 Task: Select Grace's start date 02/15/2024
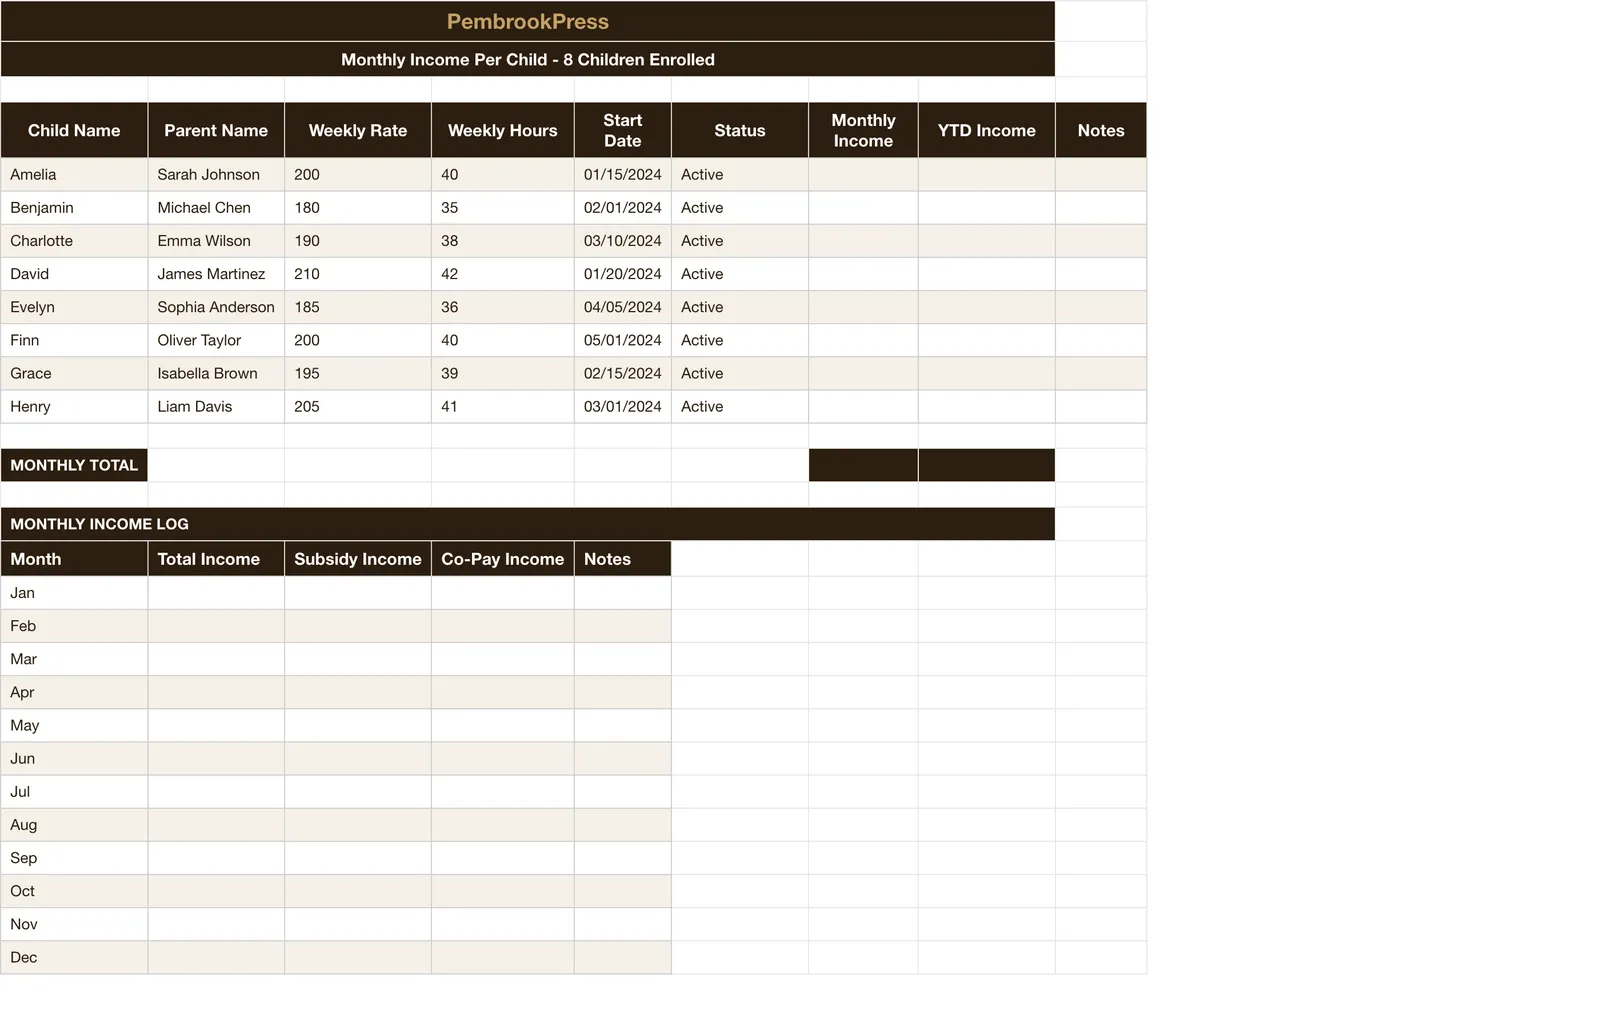(x=623, y=373)
